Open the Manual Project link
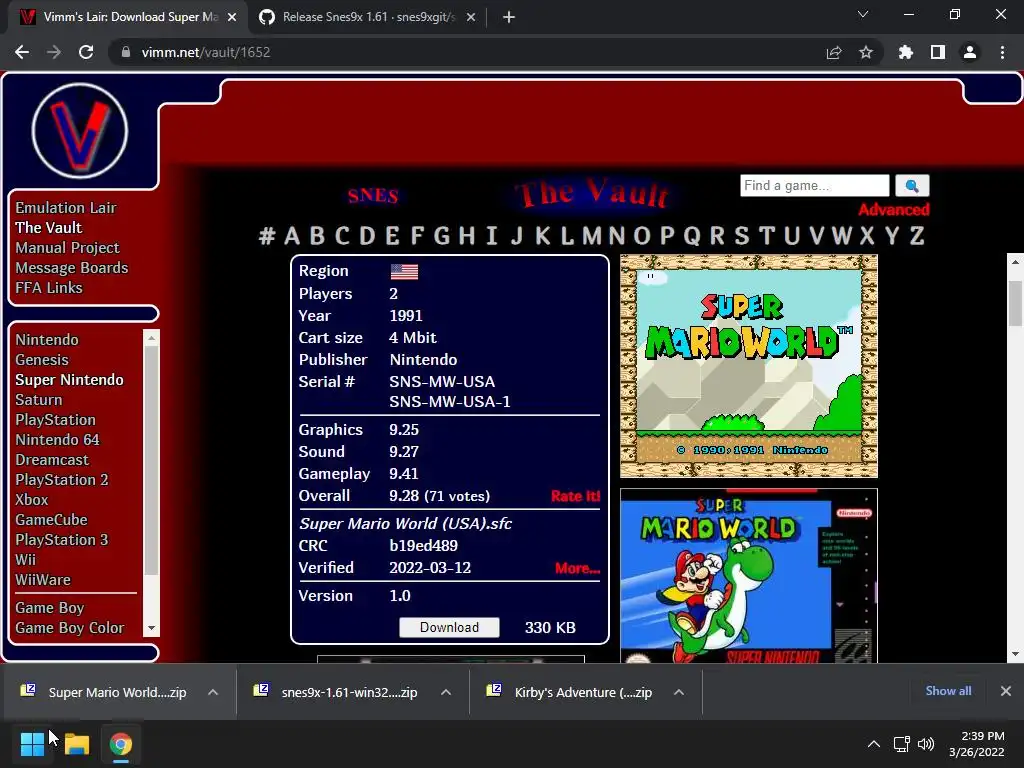The image size is (1024, 768). 67,248
